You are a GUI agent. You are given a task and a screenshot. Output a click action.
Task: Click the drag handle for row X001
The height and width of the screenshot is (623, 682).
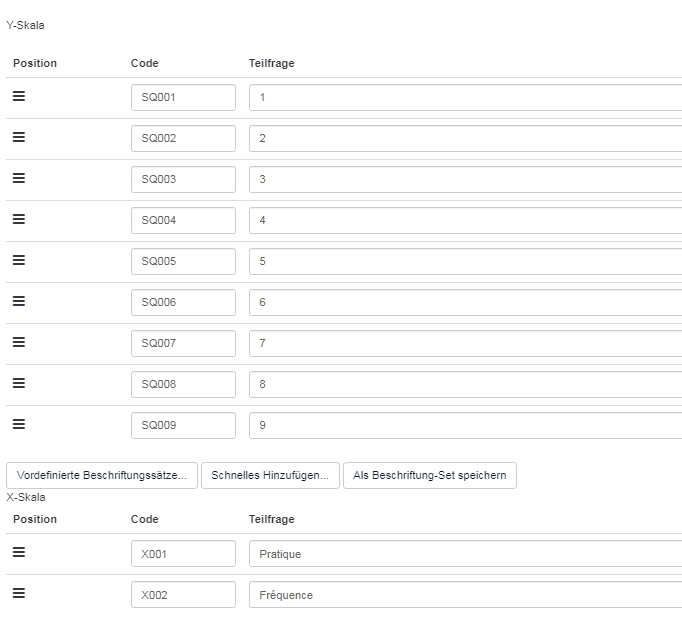(x=19, y=553)
